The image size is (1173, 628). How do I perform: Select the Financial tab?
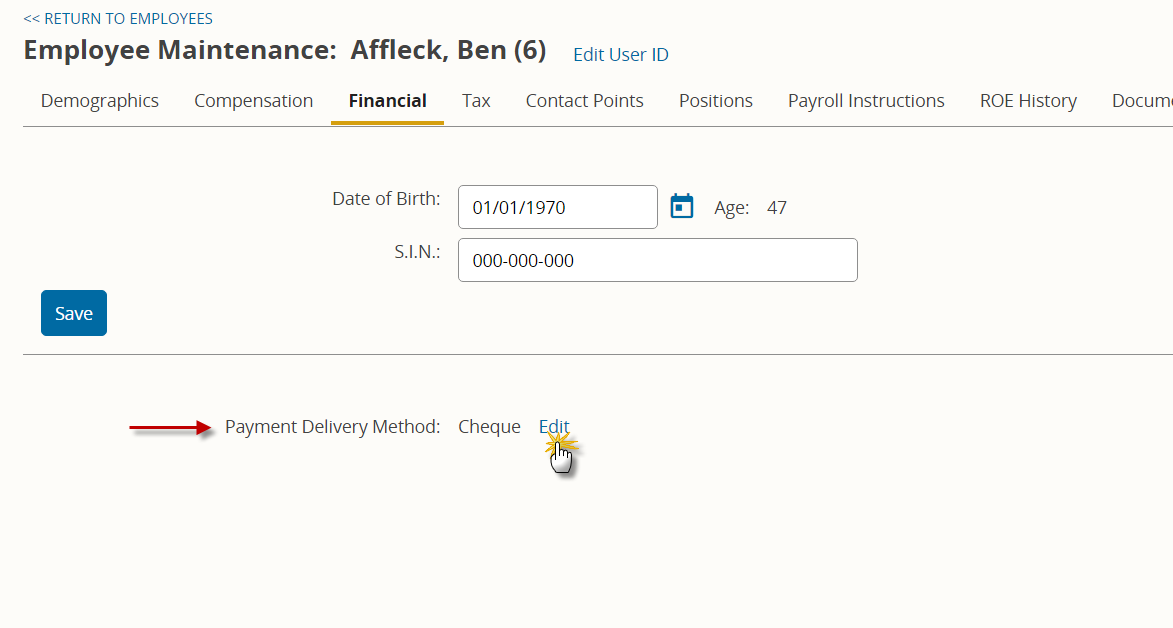pyautogui.click(x=388, y=101)
